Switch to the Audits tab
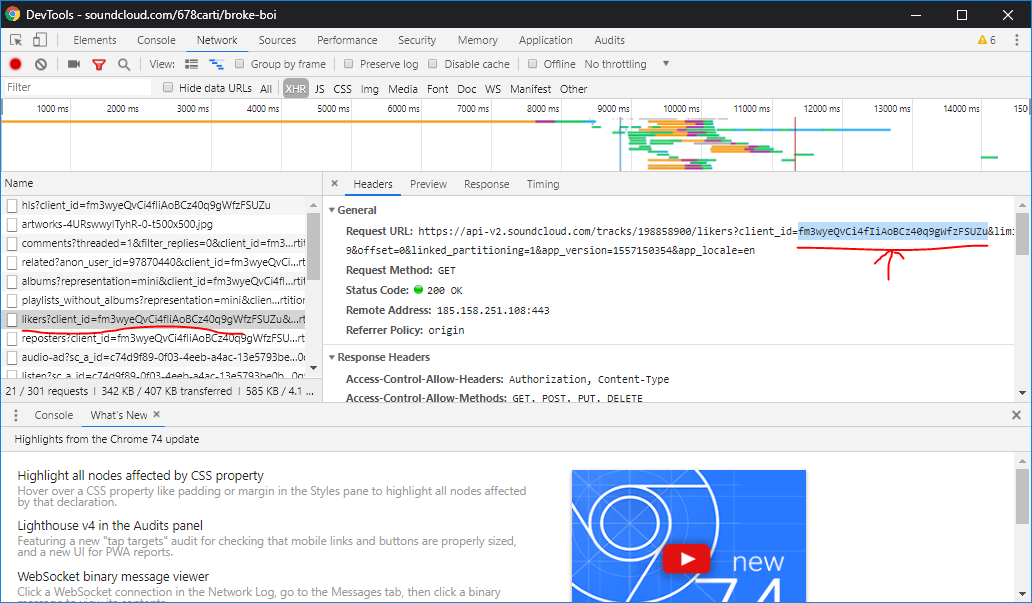Image resolution: width=1032 pixels, height=603 pixels. tap(609, 40)
